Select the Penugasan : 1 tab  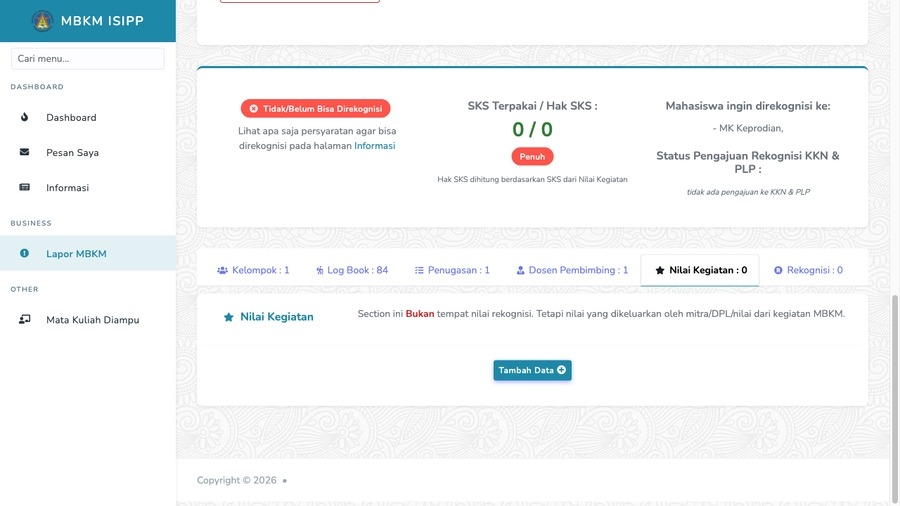pos(452,270)
